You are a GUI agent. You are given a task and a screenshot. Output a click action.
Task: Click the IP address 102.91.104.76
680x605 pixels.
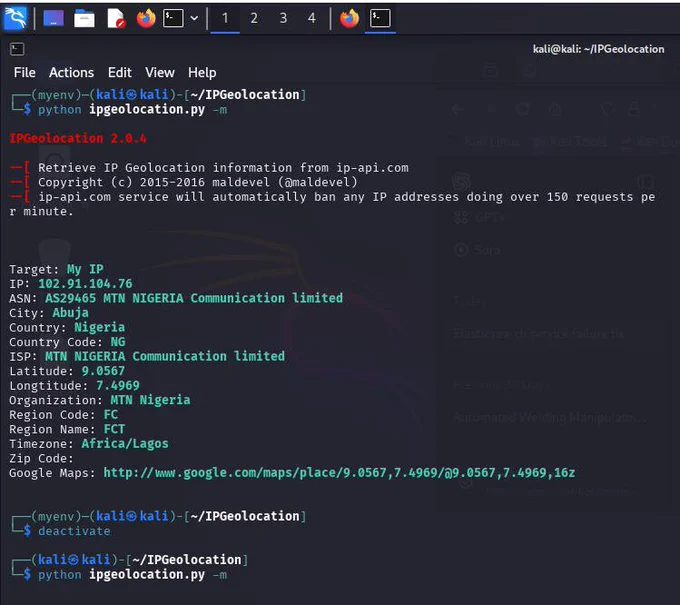85,284
